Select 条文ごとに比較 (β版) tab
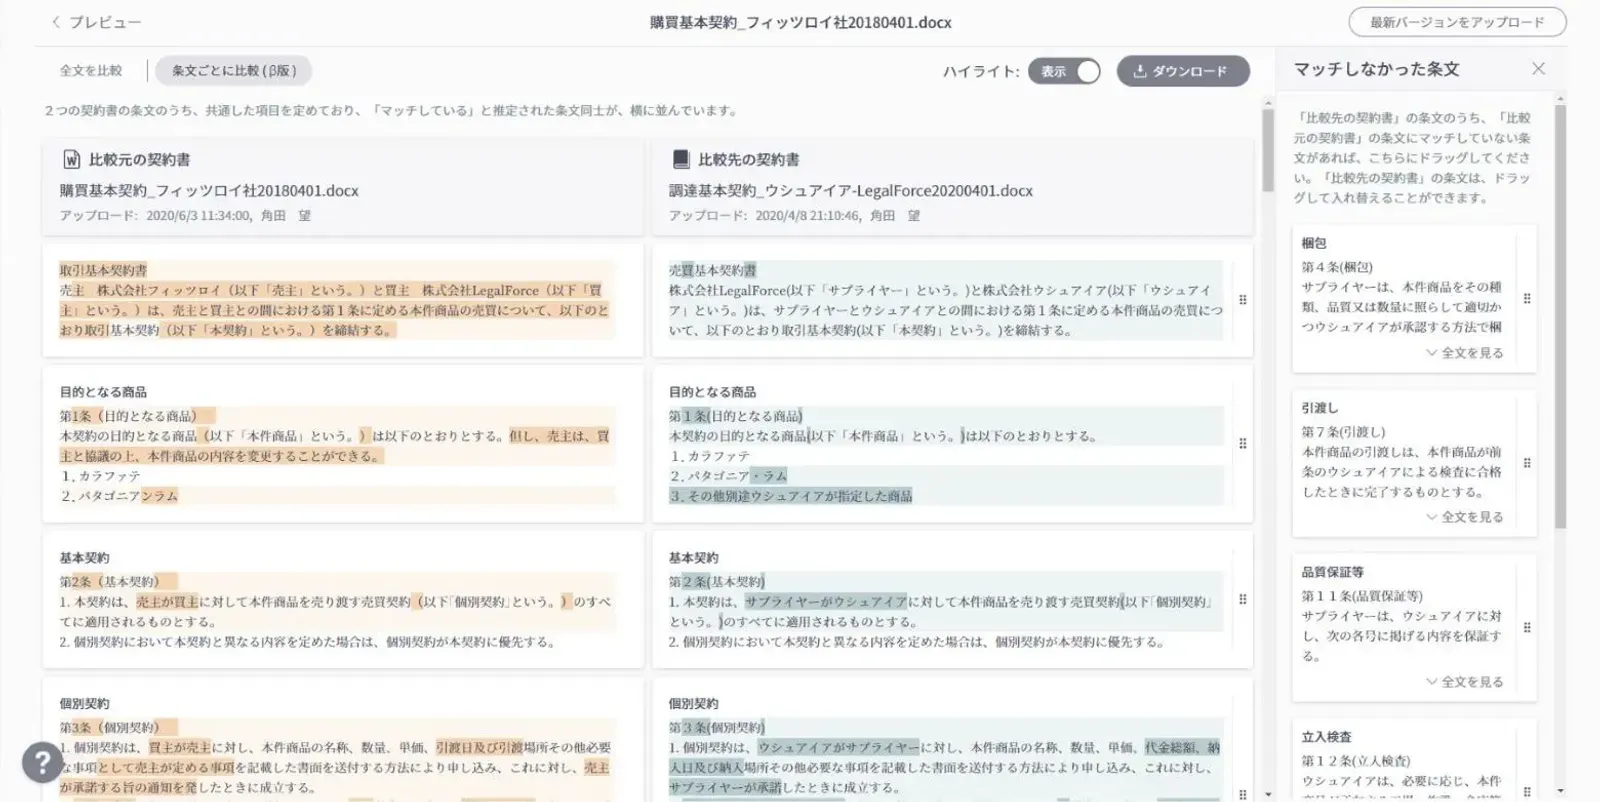Image resolution: width=1600 pixels, height=802 pixels. [x=234, y=71]
